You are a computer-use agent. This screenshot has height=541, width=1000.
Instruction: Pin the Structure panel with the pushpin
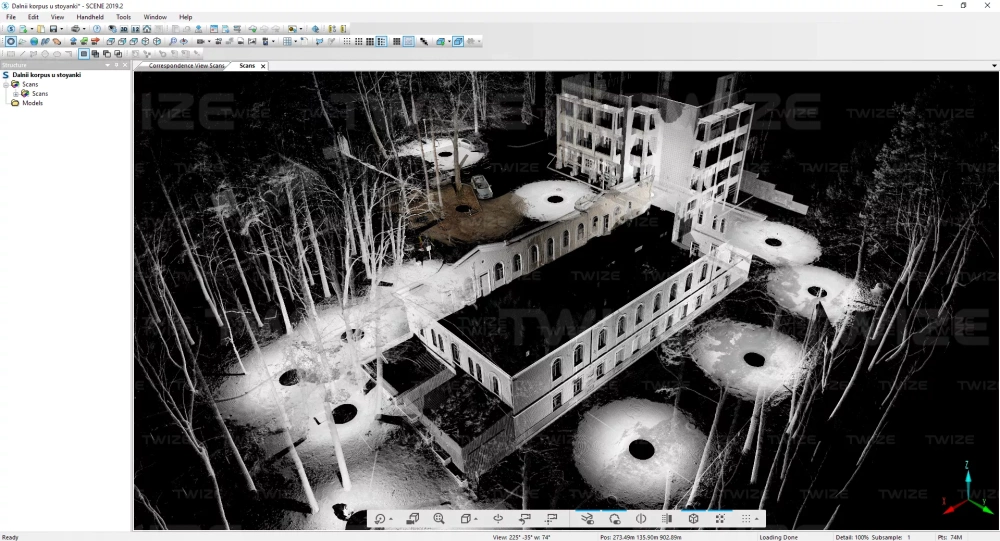click(117, 65)
